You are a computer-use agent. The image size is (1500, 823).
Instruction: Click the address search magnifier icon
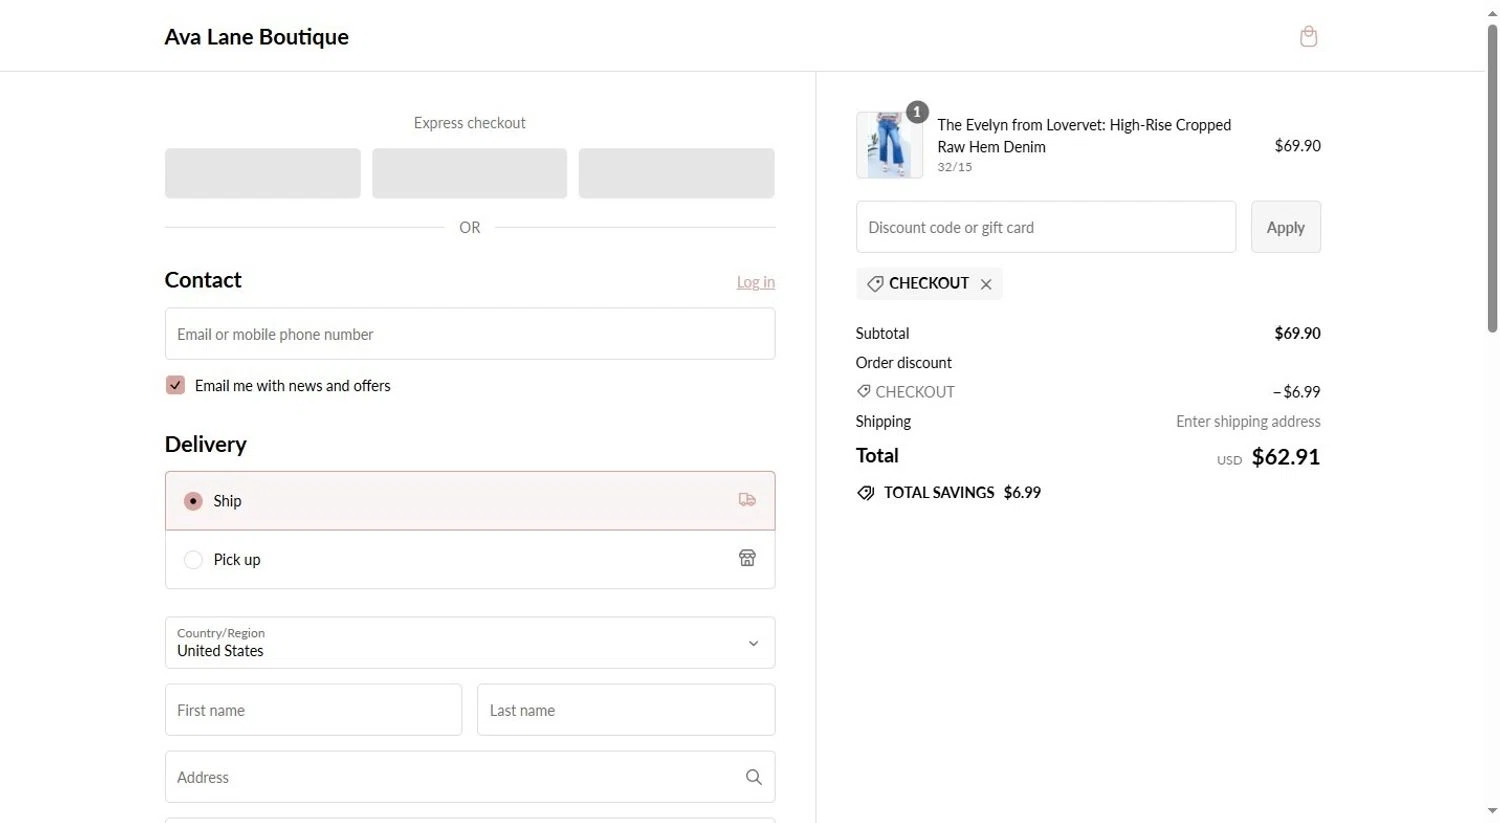753,777
